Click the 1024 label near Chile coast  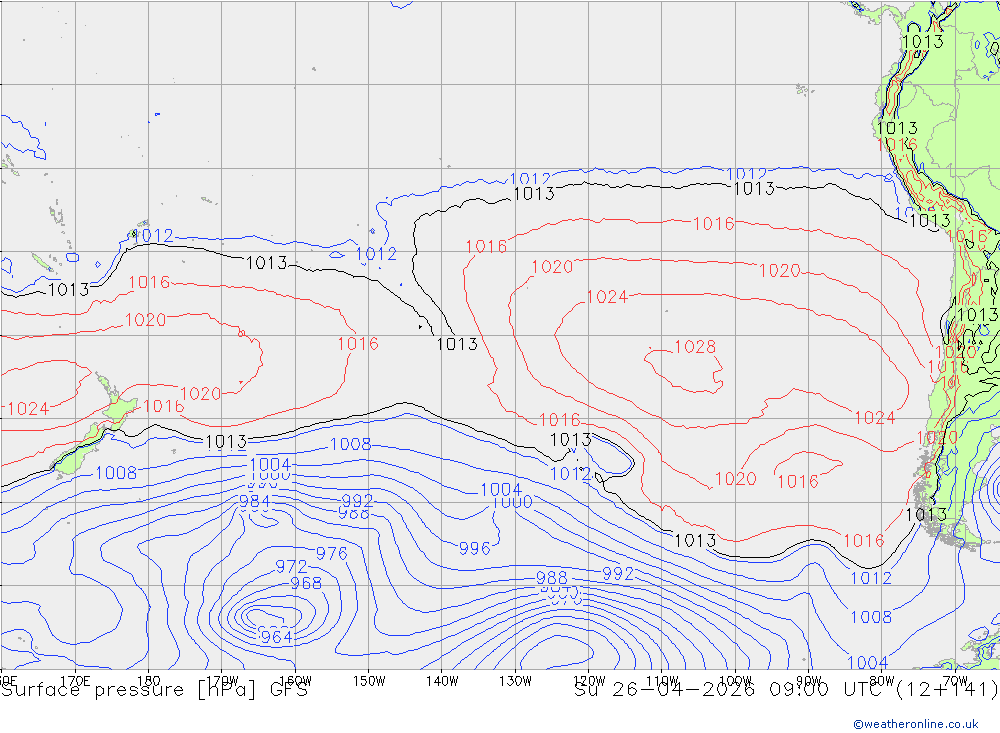click(x=874, y=418)
